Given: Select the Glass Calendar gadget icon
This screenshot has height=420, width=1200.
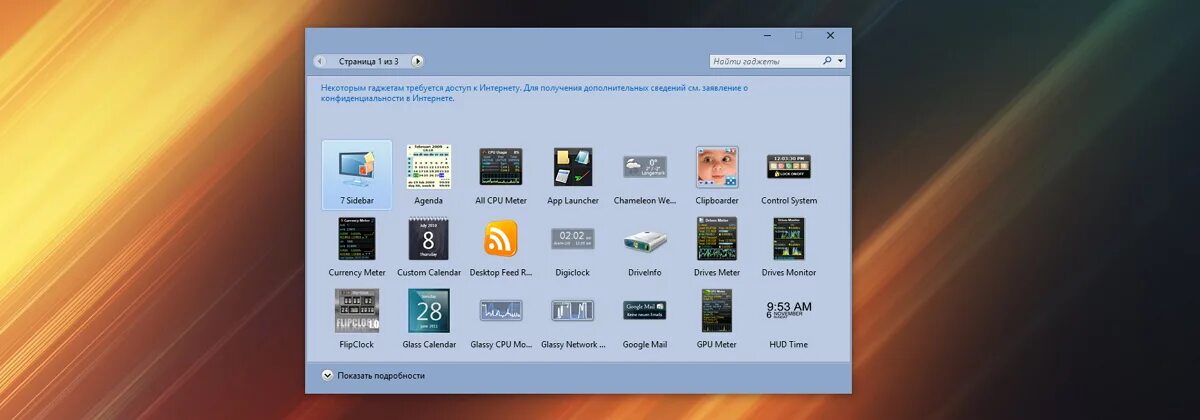Looking at the screenshot, I should pos(429,310).
